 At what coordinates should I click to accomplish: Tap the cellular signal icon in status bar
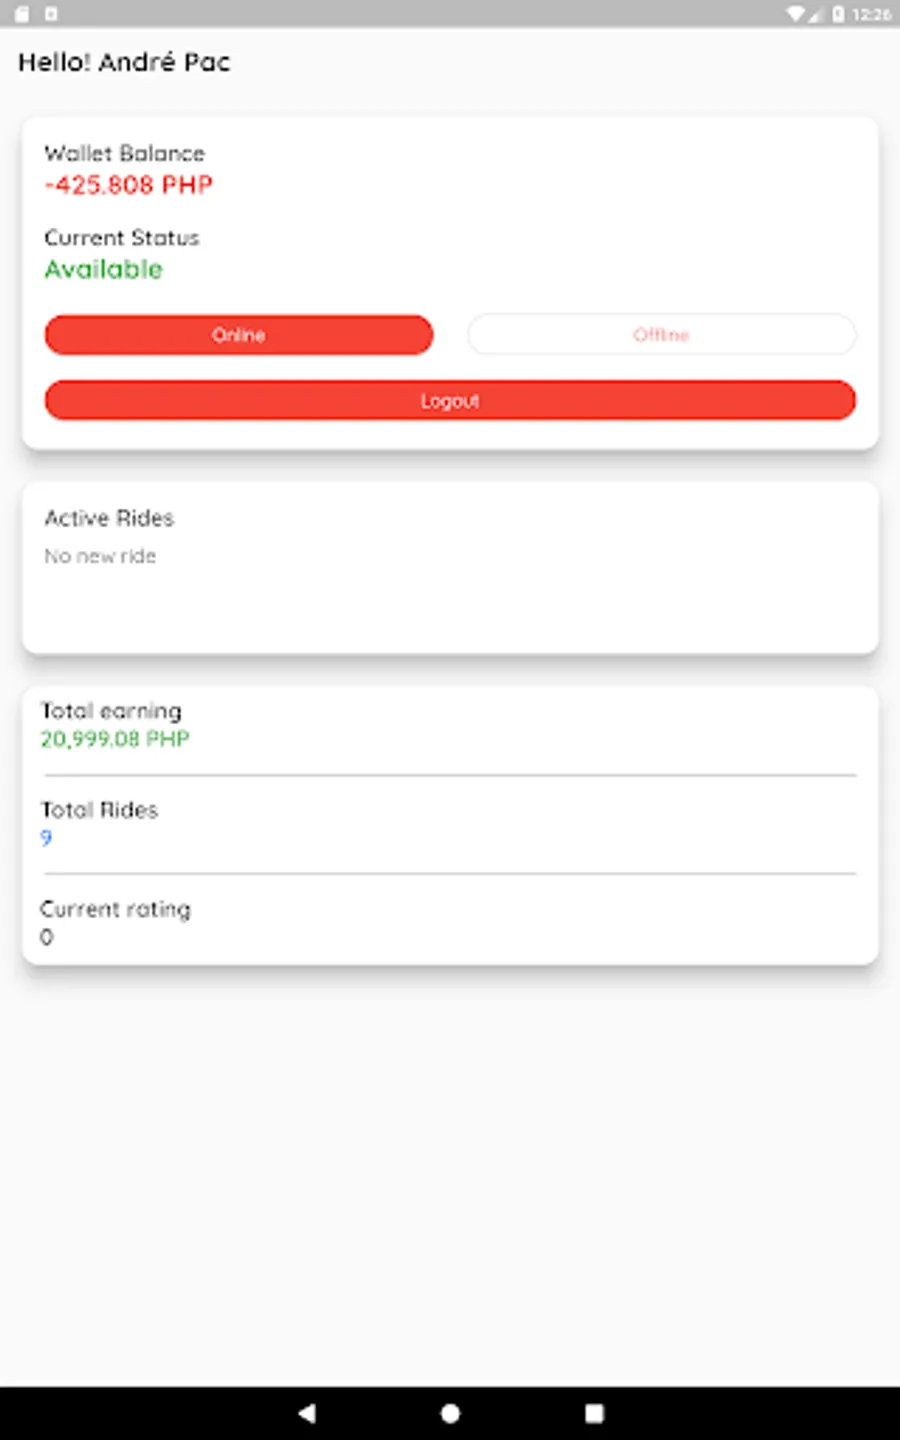[815, 14]
